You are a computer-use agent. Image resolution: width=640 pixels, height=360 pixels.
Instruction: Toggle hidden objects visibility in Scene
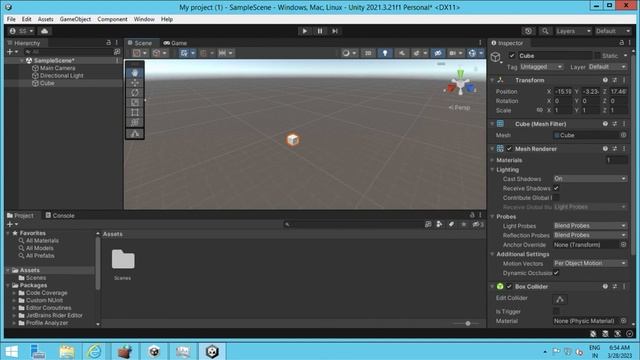[x=438, y=53]
